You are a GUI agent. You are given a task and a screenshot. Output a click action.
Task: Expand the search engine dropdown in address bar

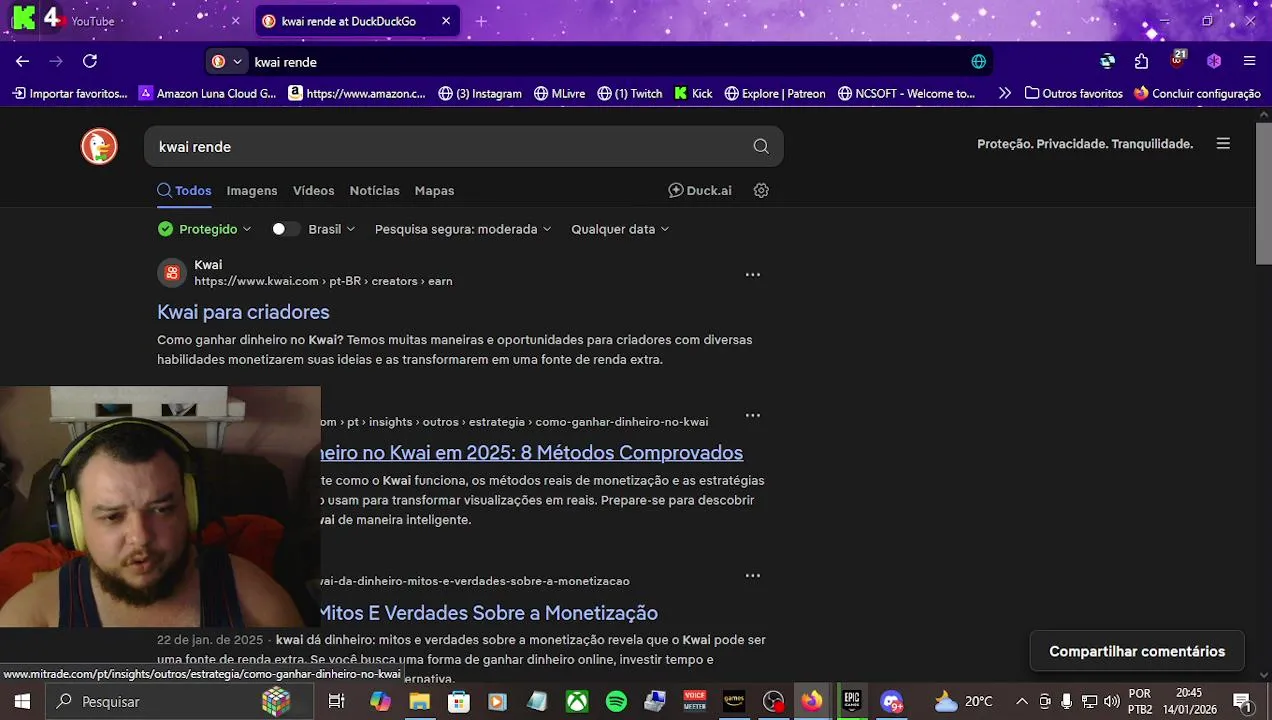[x=227, y=61]
